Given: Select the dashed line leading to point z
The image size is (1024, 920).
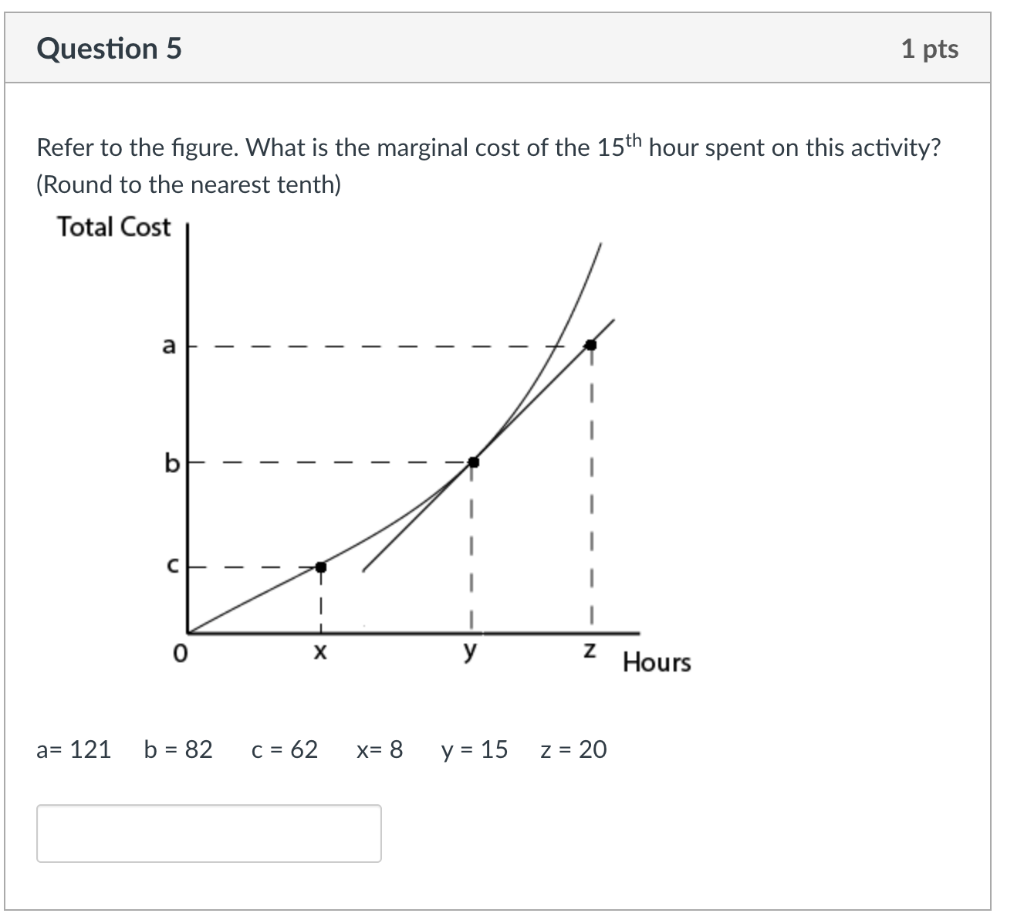Looking at the screenshot, I should click(592, 500).
